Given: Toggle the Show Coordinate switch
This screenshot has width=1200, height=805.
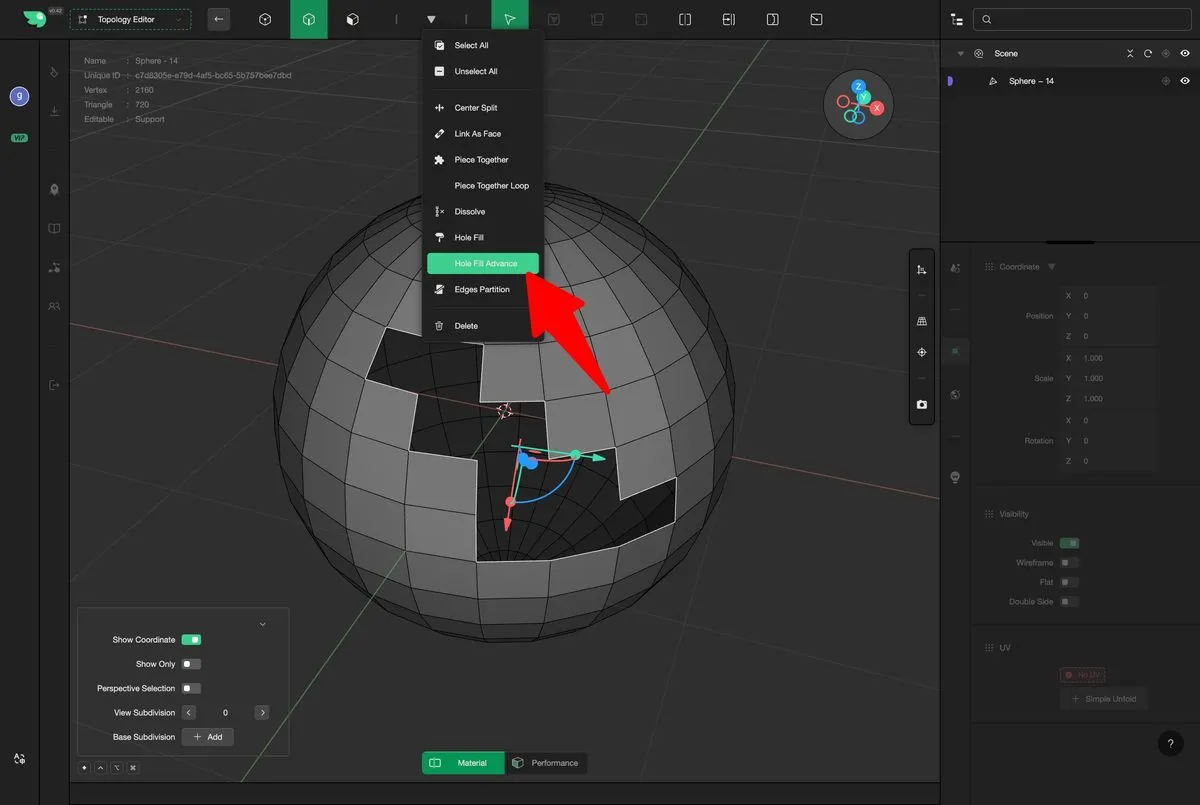Looking at the screenshot, I should 191,640.
